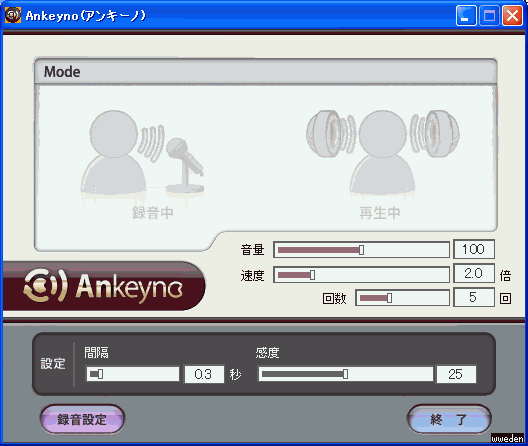Click the 速度 speed slider track
The image size is (528, 446).
pos(361,275)
